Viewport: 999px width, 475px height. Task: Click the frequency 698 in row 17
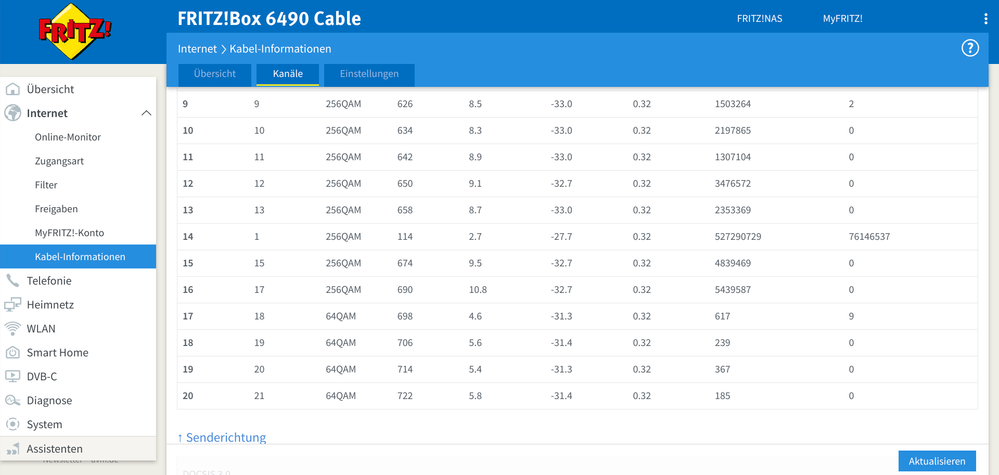[405, 316]
